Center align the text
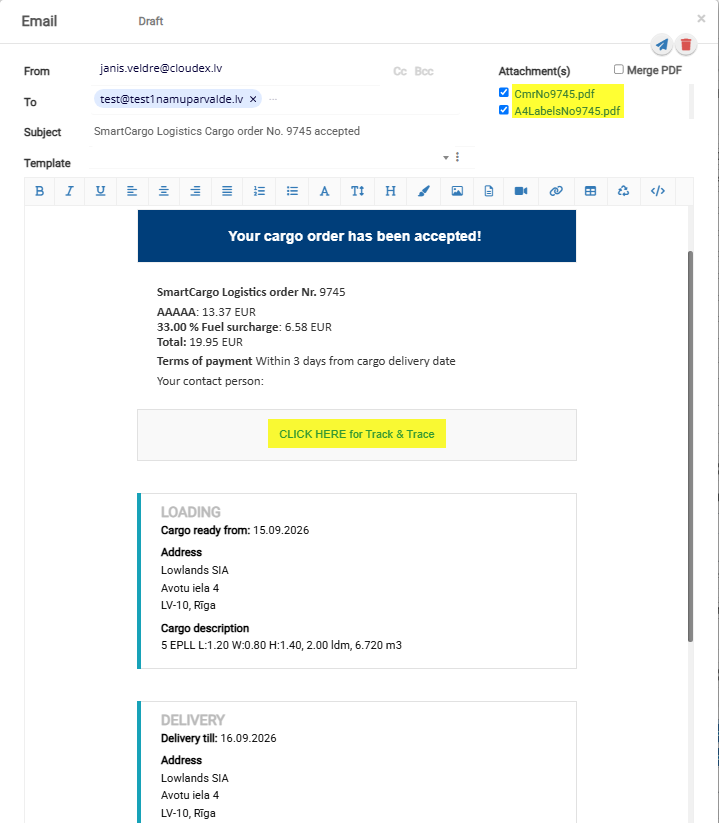719x823 pixels. click(164, 191)
